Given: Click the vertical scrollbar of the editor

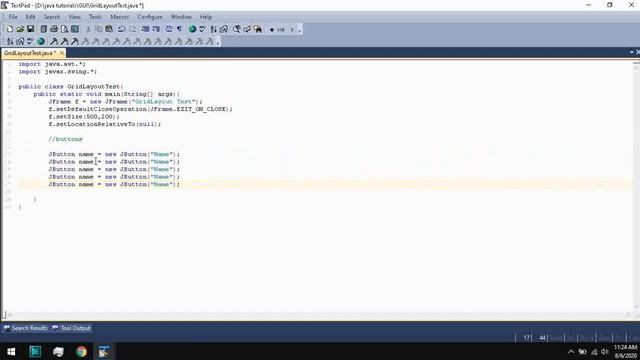Looking at the screenshot, I should [x=636, y=186].
